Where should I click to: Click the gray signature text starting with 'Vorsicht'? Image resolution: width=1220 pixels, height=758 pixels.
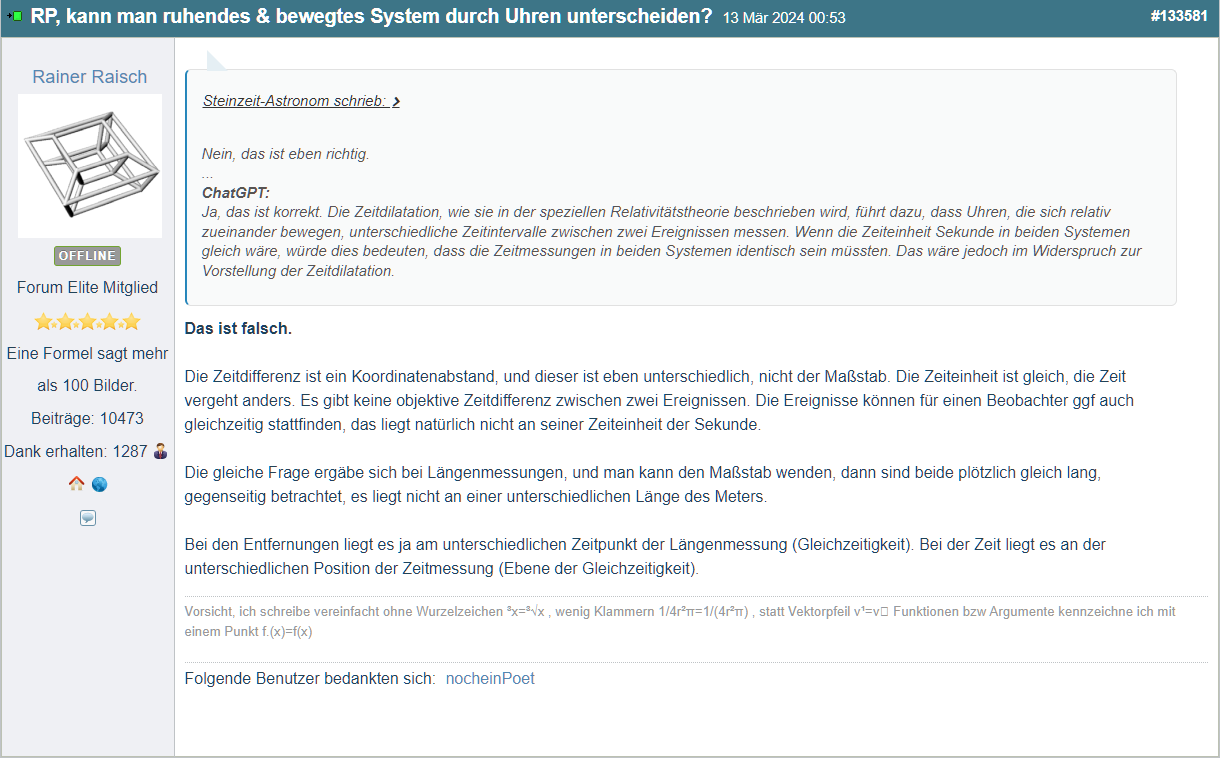pos(680,621)
